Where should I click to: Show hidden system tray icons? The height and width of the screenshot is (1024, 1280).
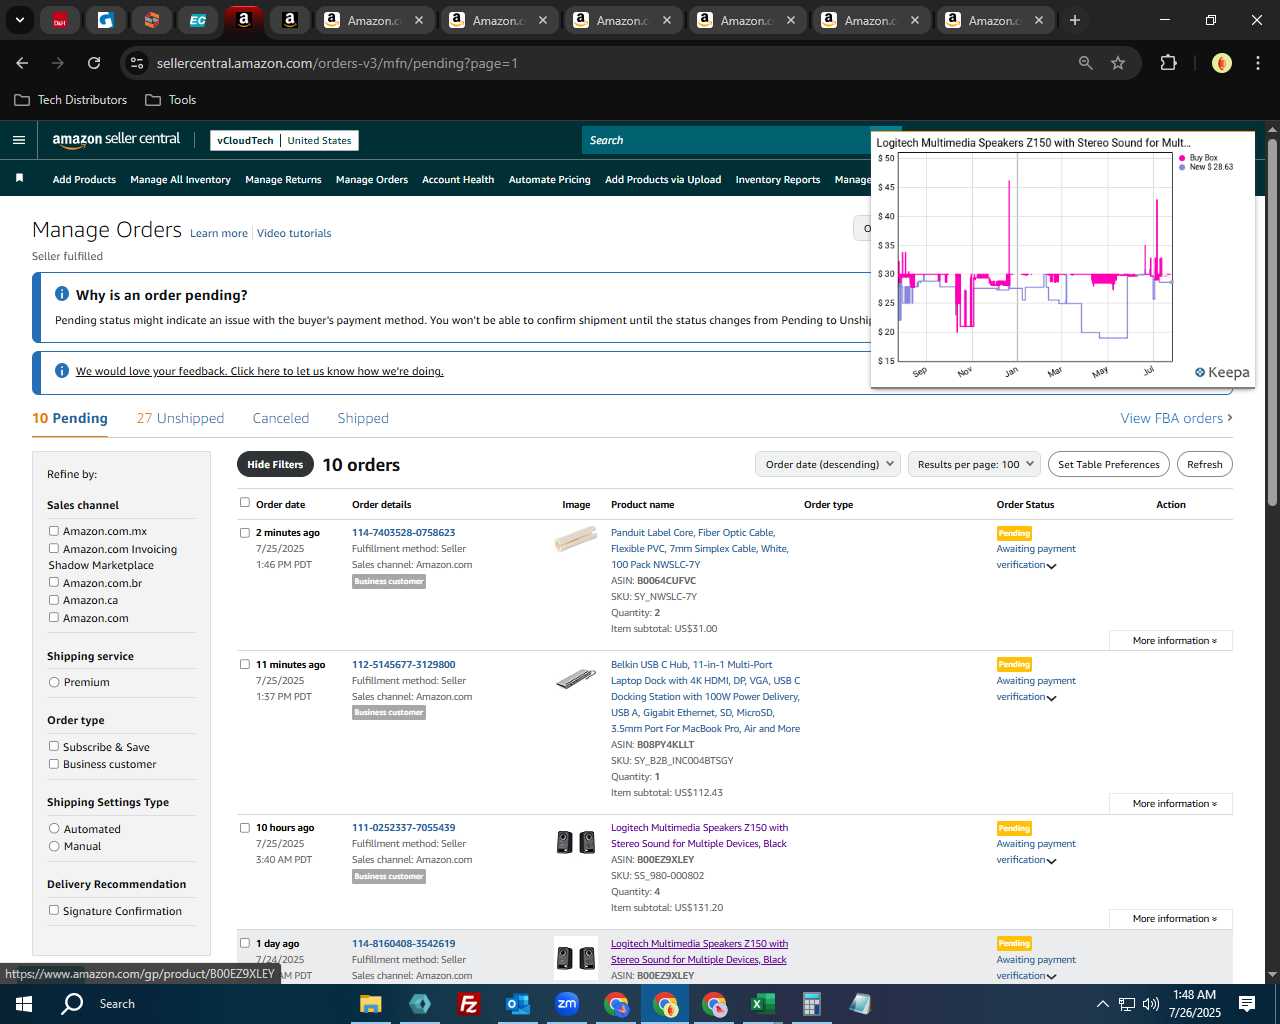[1102, 1004]
